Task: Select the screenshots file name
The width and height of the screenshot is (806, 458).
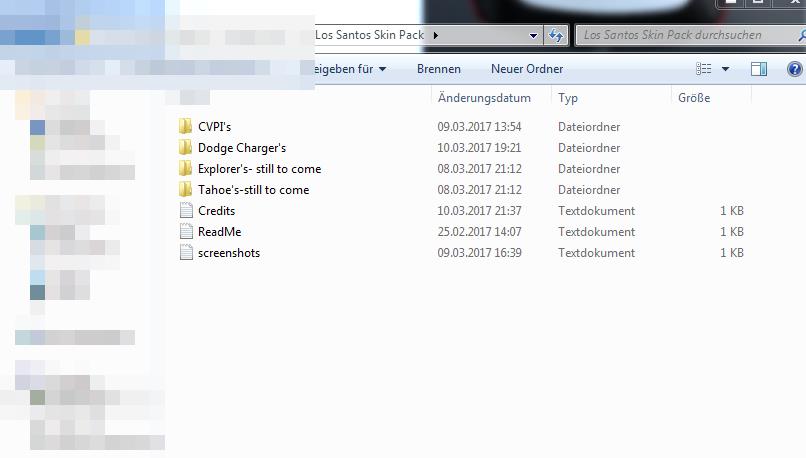Action: coord(229,253)
